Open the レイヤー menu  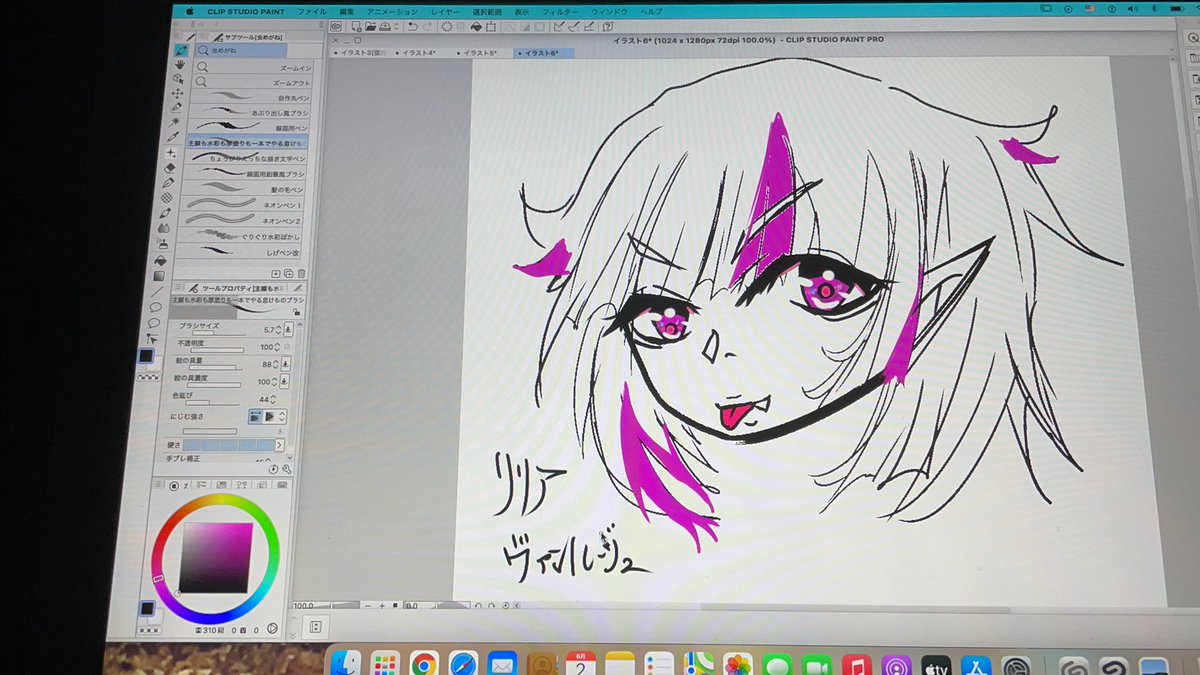click(446, 11)
